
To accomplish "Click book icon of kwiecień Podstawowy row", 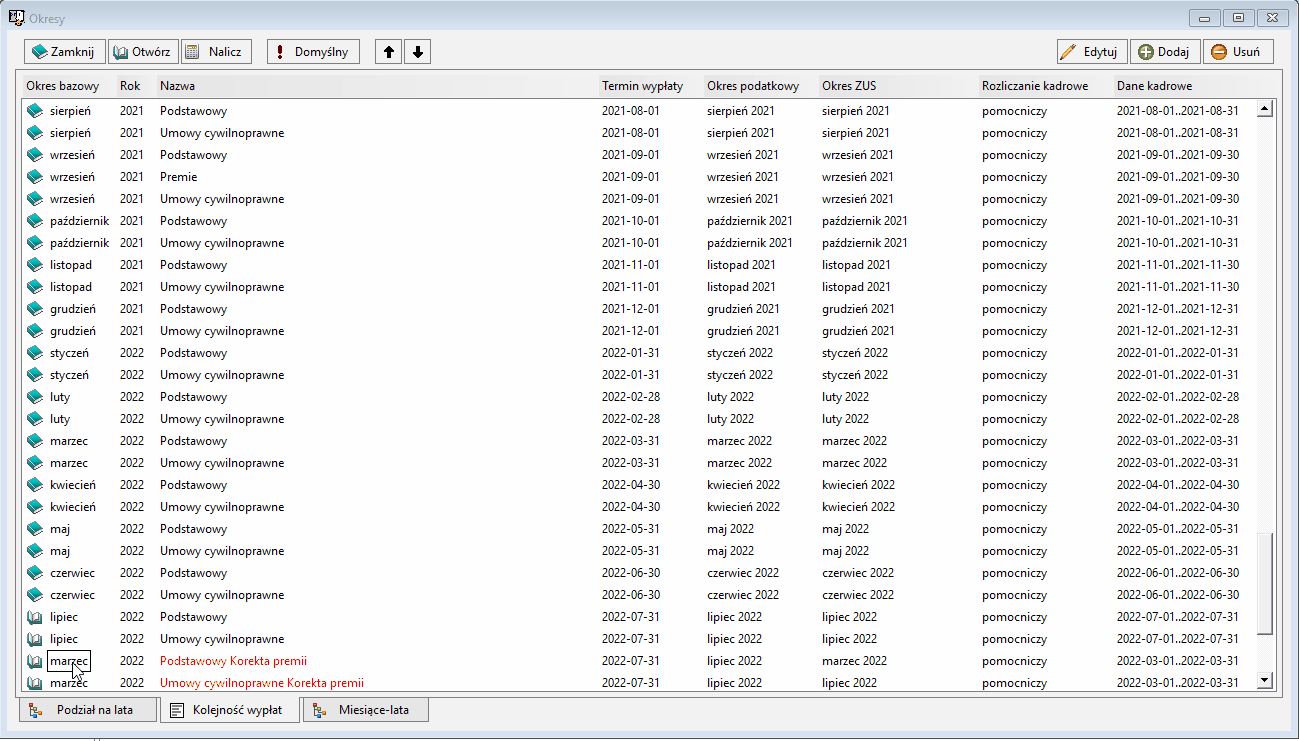I will [x=35, y=485].
